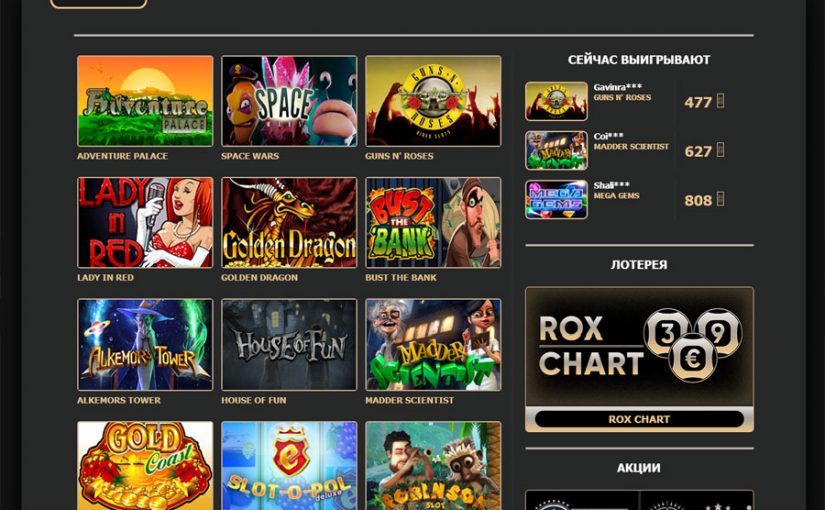Click the small Mega Gems winner icon
Screen dimensions: 825x510
click(x=557, y=199)
